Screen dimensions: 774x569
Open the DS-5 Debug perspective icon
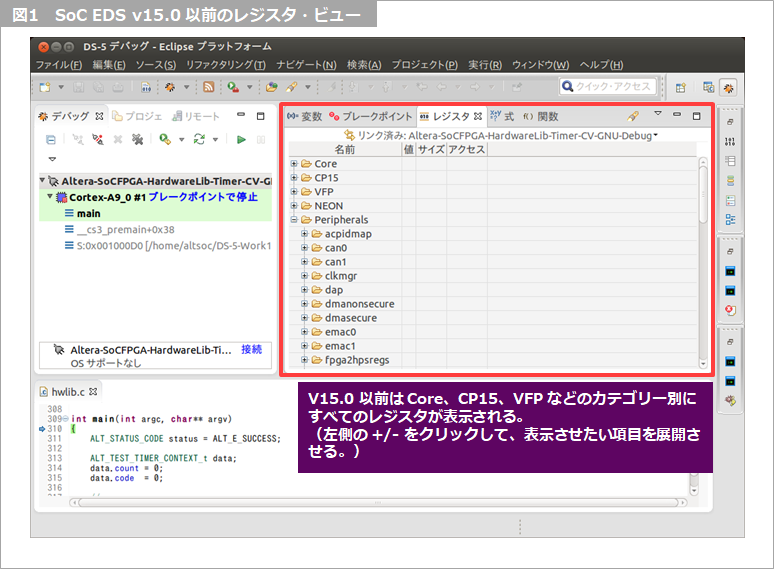point(727,88)
